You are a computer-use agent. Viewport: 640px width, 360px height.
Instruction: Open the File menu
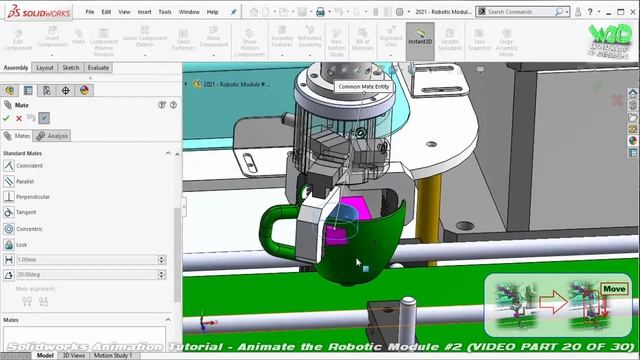click(x=90, y=12)
